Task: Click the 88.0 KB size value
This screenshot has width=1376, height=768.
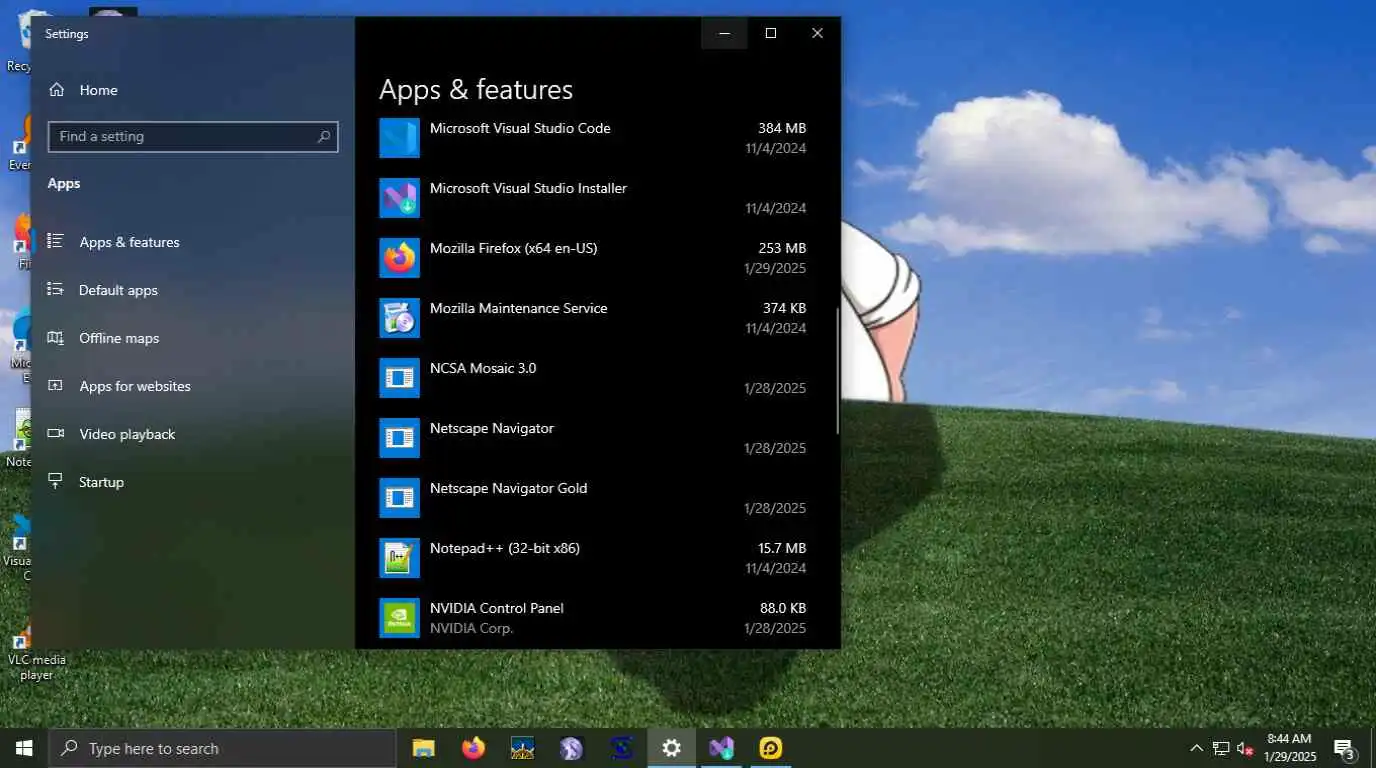Action: [783, 608]
